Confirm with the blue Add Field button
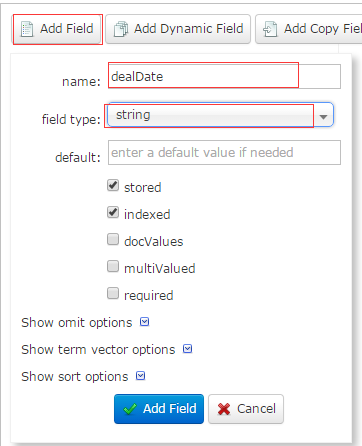Image resolution: width=362 pixels, height=446 pixels. coord(159,409)
